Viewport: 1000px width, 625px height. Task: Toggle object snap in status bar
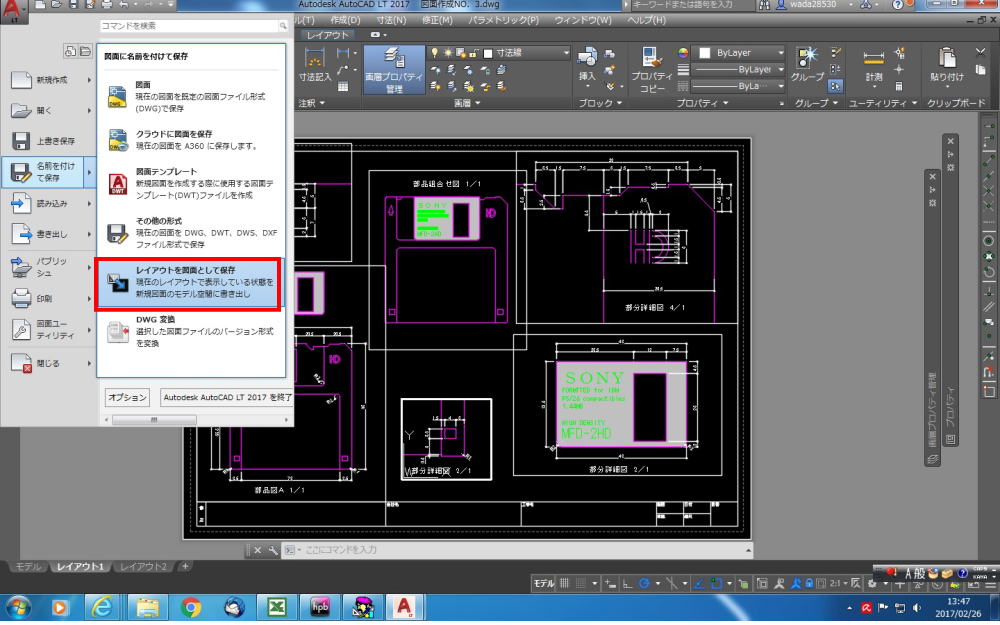click(x=716, y=583)
